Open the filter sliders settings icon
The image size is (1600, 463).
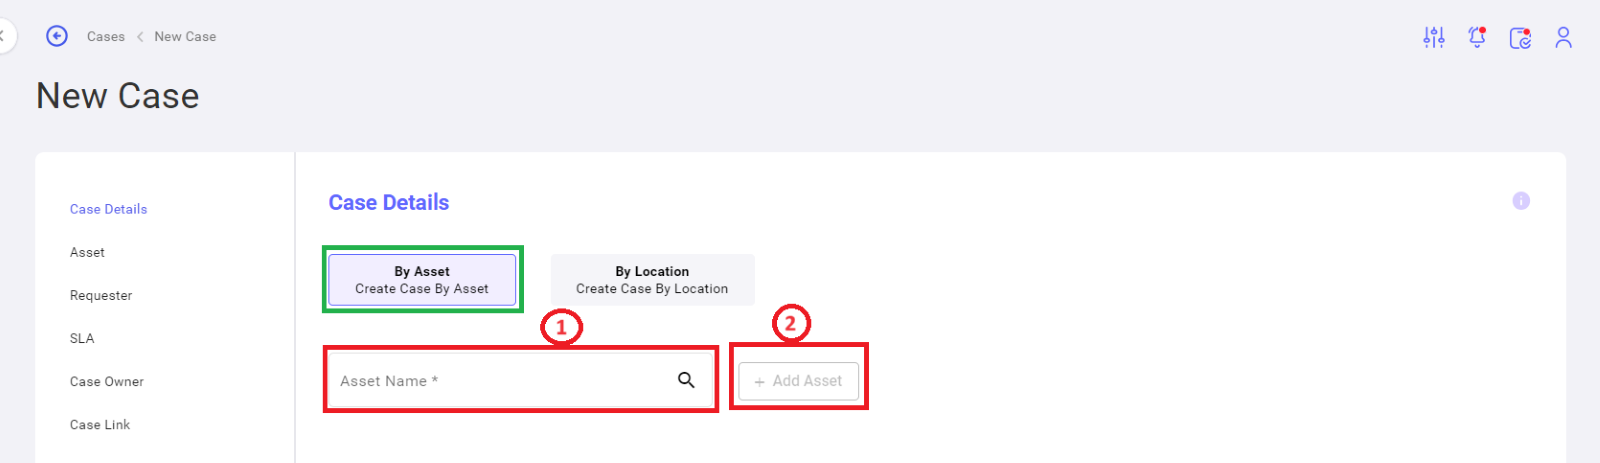coord(1434,37)
